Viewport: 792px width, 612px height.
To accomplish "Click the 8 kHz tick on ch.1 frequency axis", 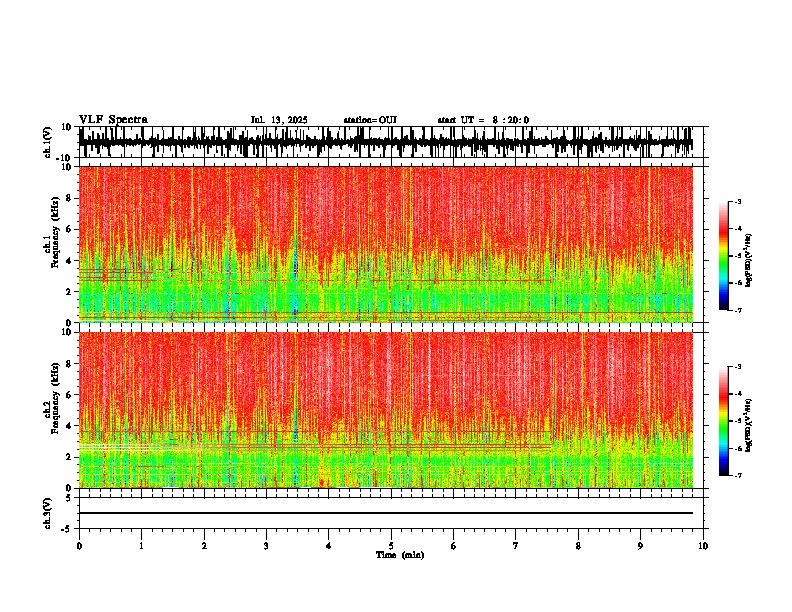I will [70, 198].
